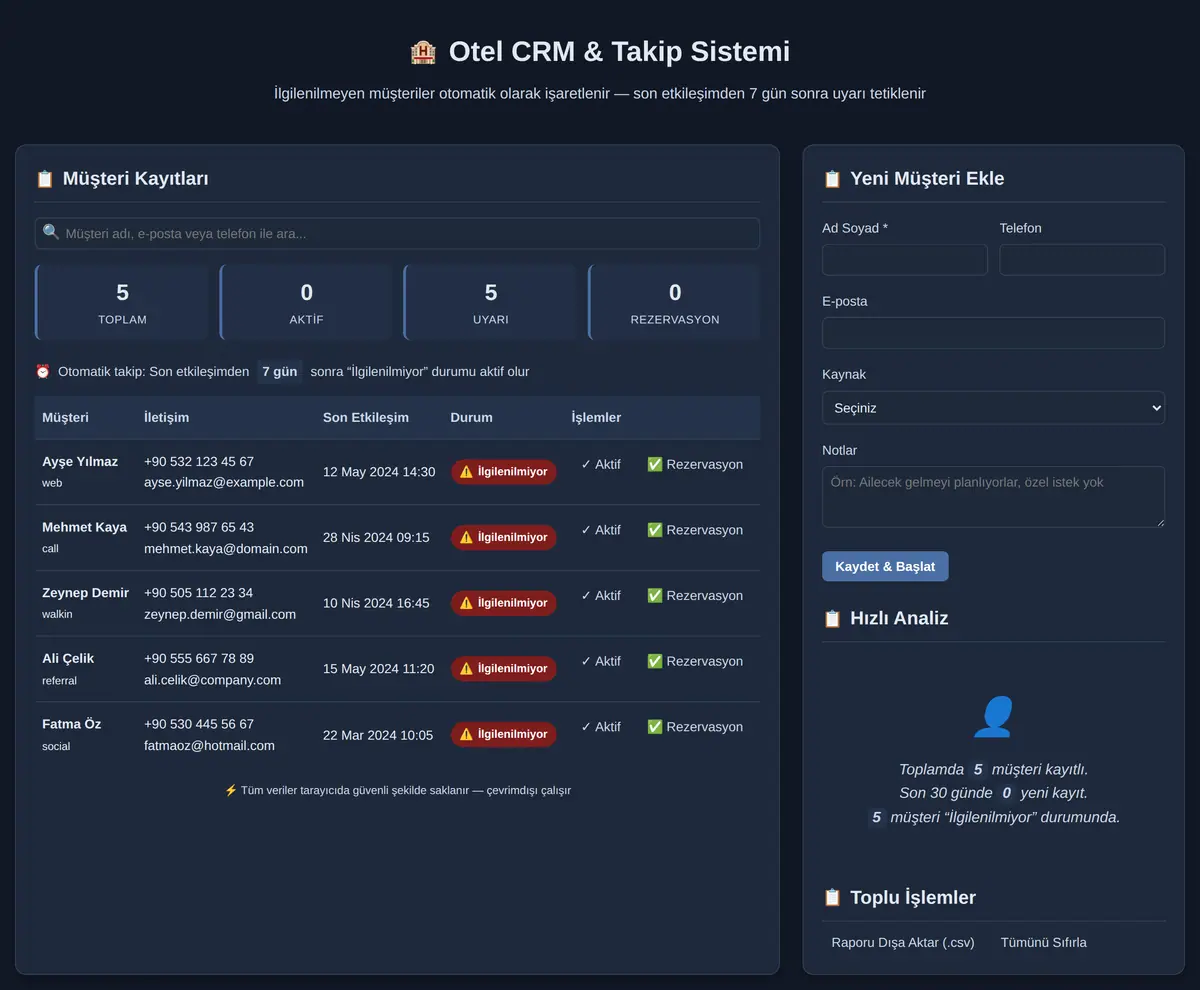Click the 7 gün threshold badge
This screenshot has height=990, width=1200.
click(280, 372)
